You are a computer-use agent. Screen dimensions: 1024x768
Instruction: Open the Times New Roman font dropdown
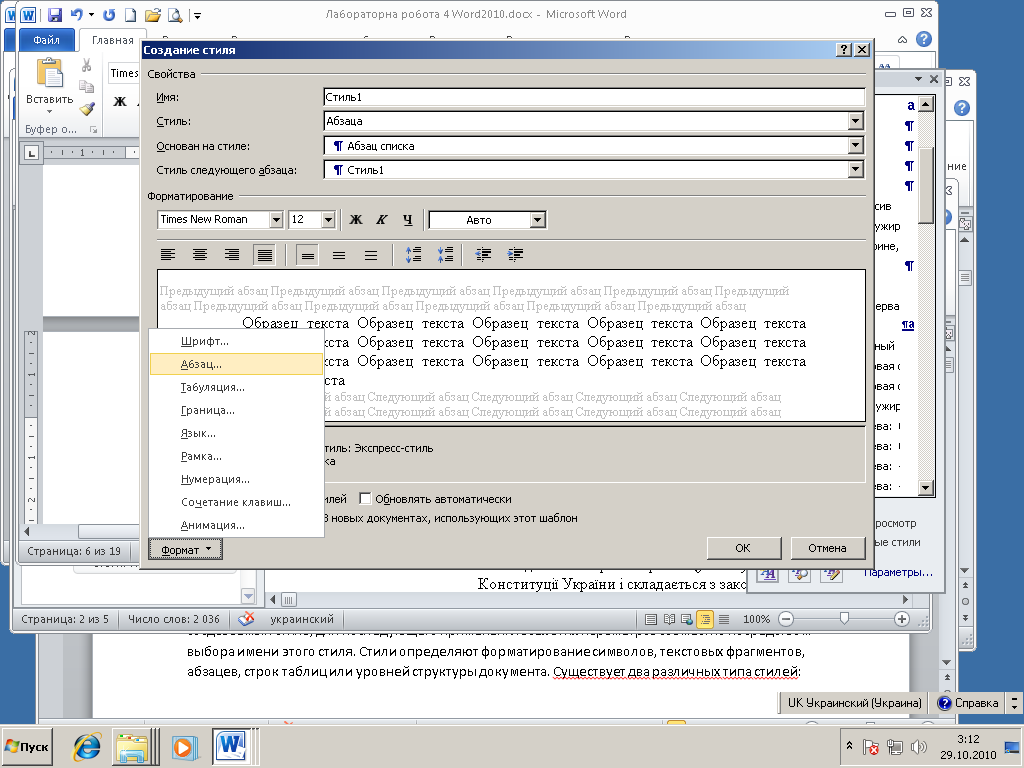coord(276,220)
